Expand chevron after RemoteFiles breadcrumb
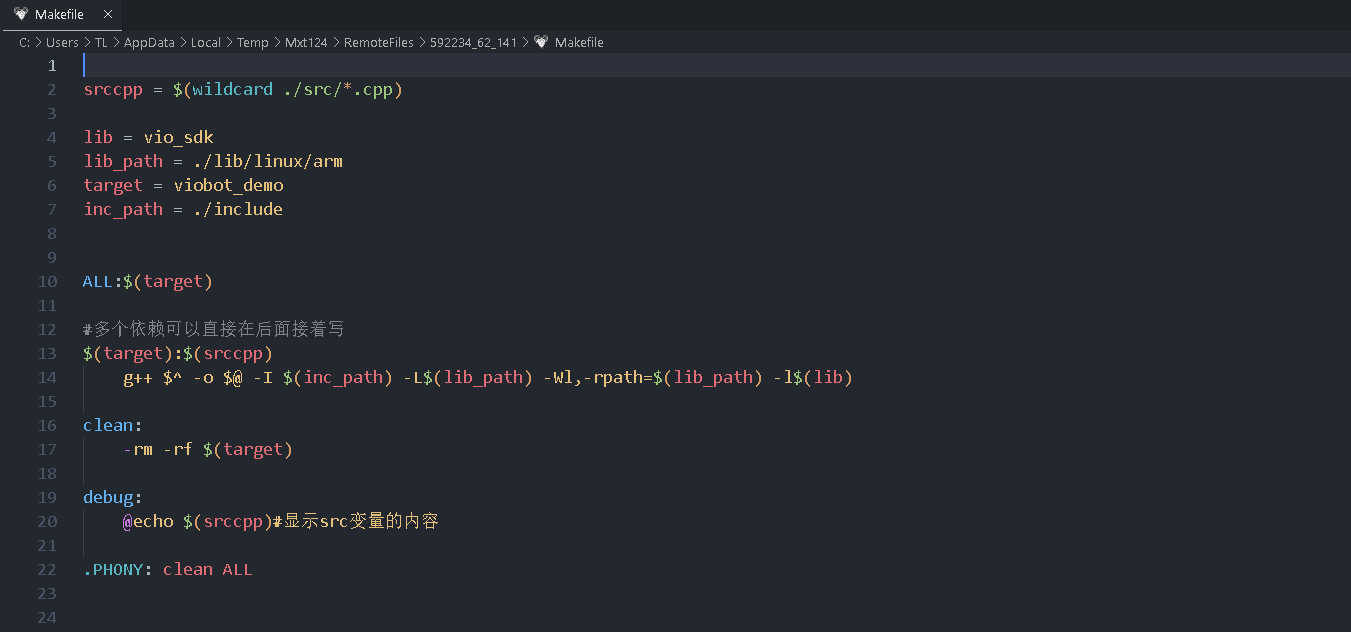 pyautogui.click(x=422, y=43)
